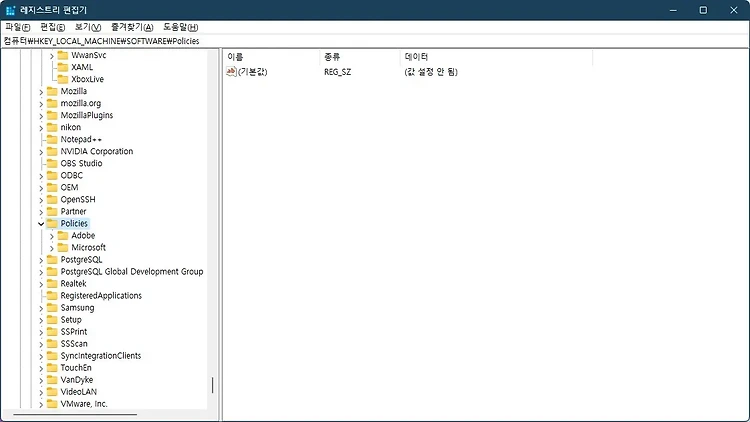Open the 도움말 menu
Image resolution: width=750 pixels, height=422 pixels.
[x=180, y=27]
